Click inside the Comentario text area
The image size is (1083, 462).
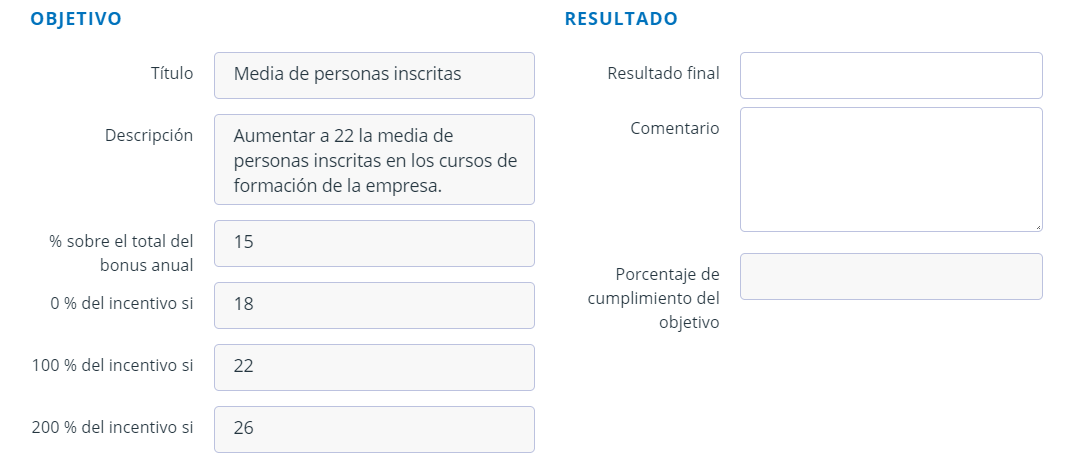(890, 169)
